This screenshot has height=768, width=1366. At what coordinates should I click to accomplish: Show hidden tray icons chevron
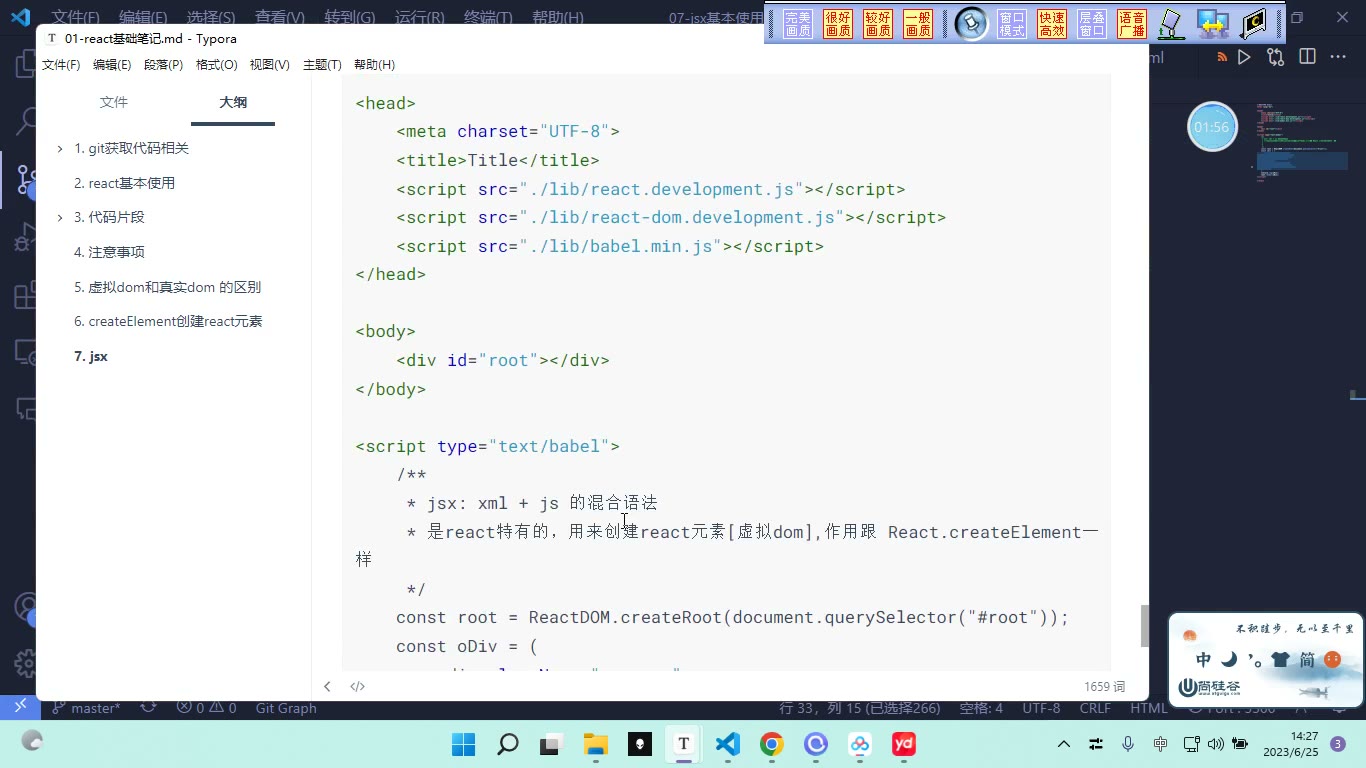point(1064,744)
